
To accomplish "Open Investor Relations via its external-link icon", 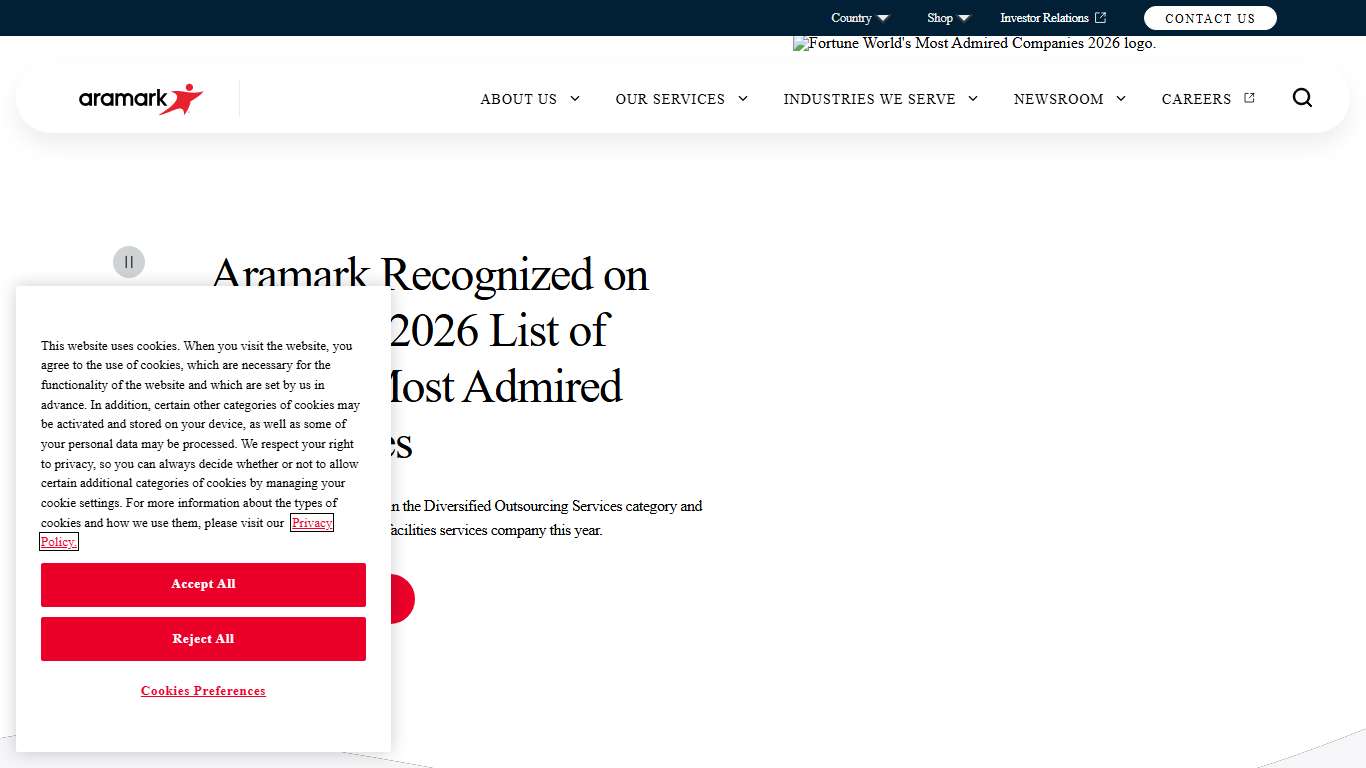I will tap(1101, 17).
